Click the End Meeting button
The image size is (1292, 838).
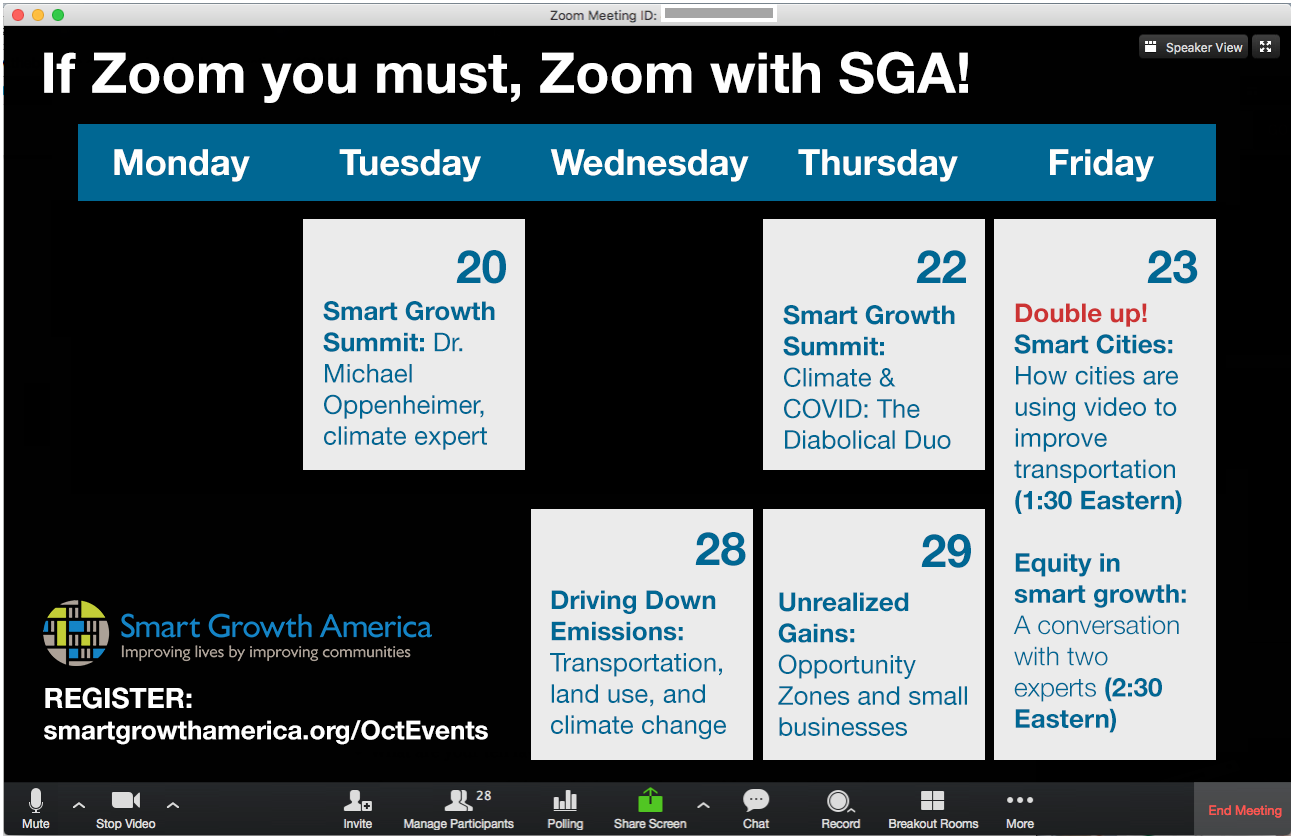tap(1244, 810)
